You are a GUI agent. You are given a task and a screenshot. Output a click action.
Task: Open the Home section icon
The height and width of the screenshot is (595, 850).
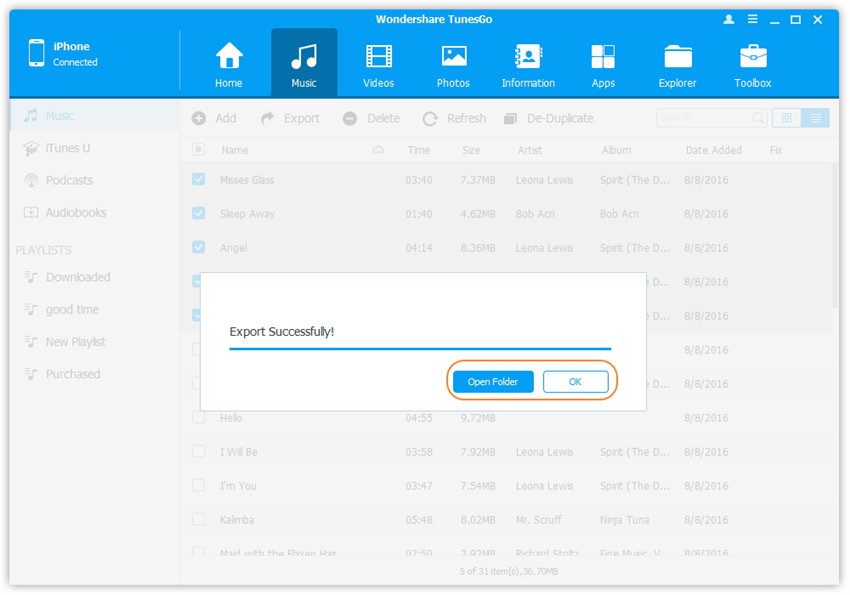[x=229, y=65]
